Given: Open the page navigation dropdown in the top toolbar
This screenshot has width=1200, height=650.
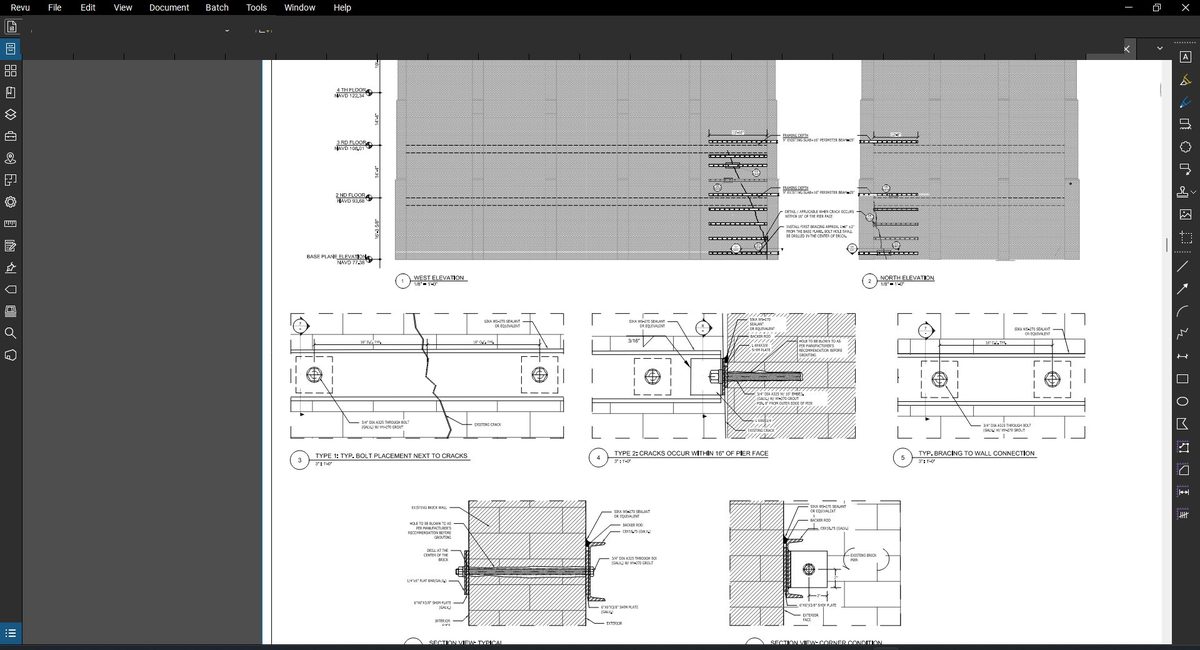Looking at the screenshot, I should point(225,31).
